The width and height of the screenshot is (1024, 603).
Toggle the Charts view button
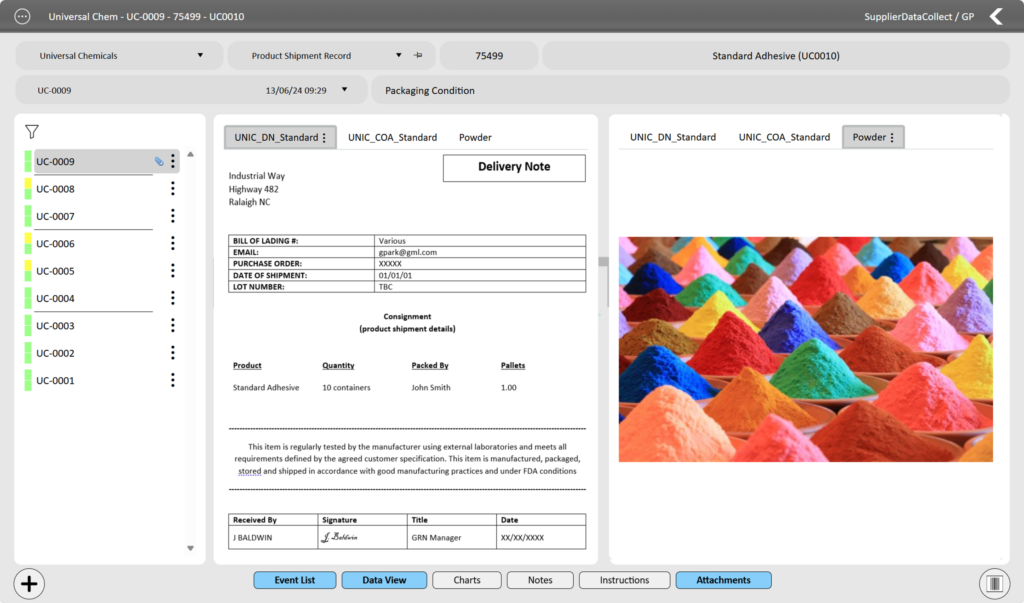[x=467, y=580]
